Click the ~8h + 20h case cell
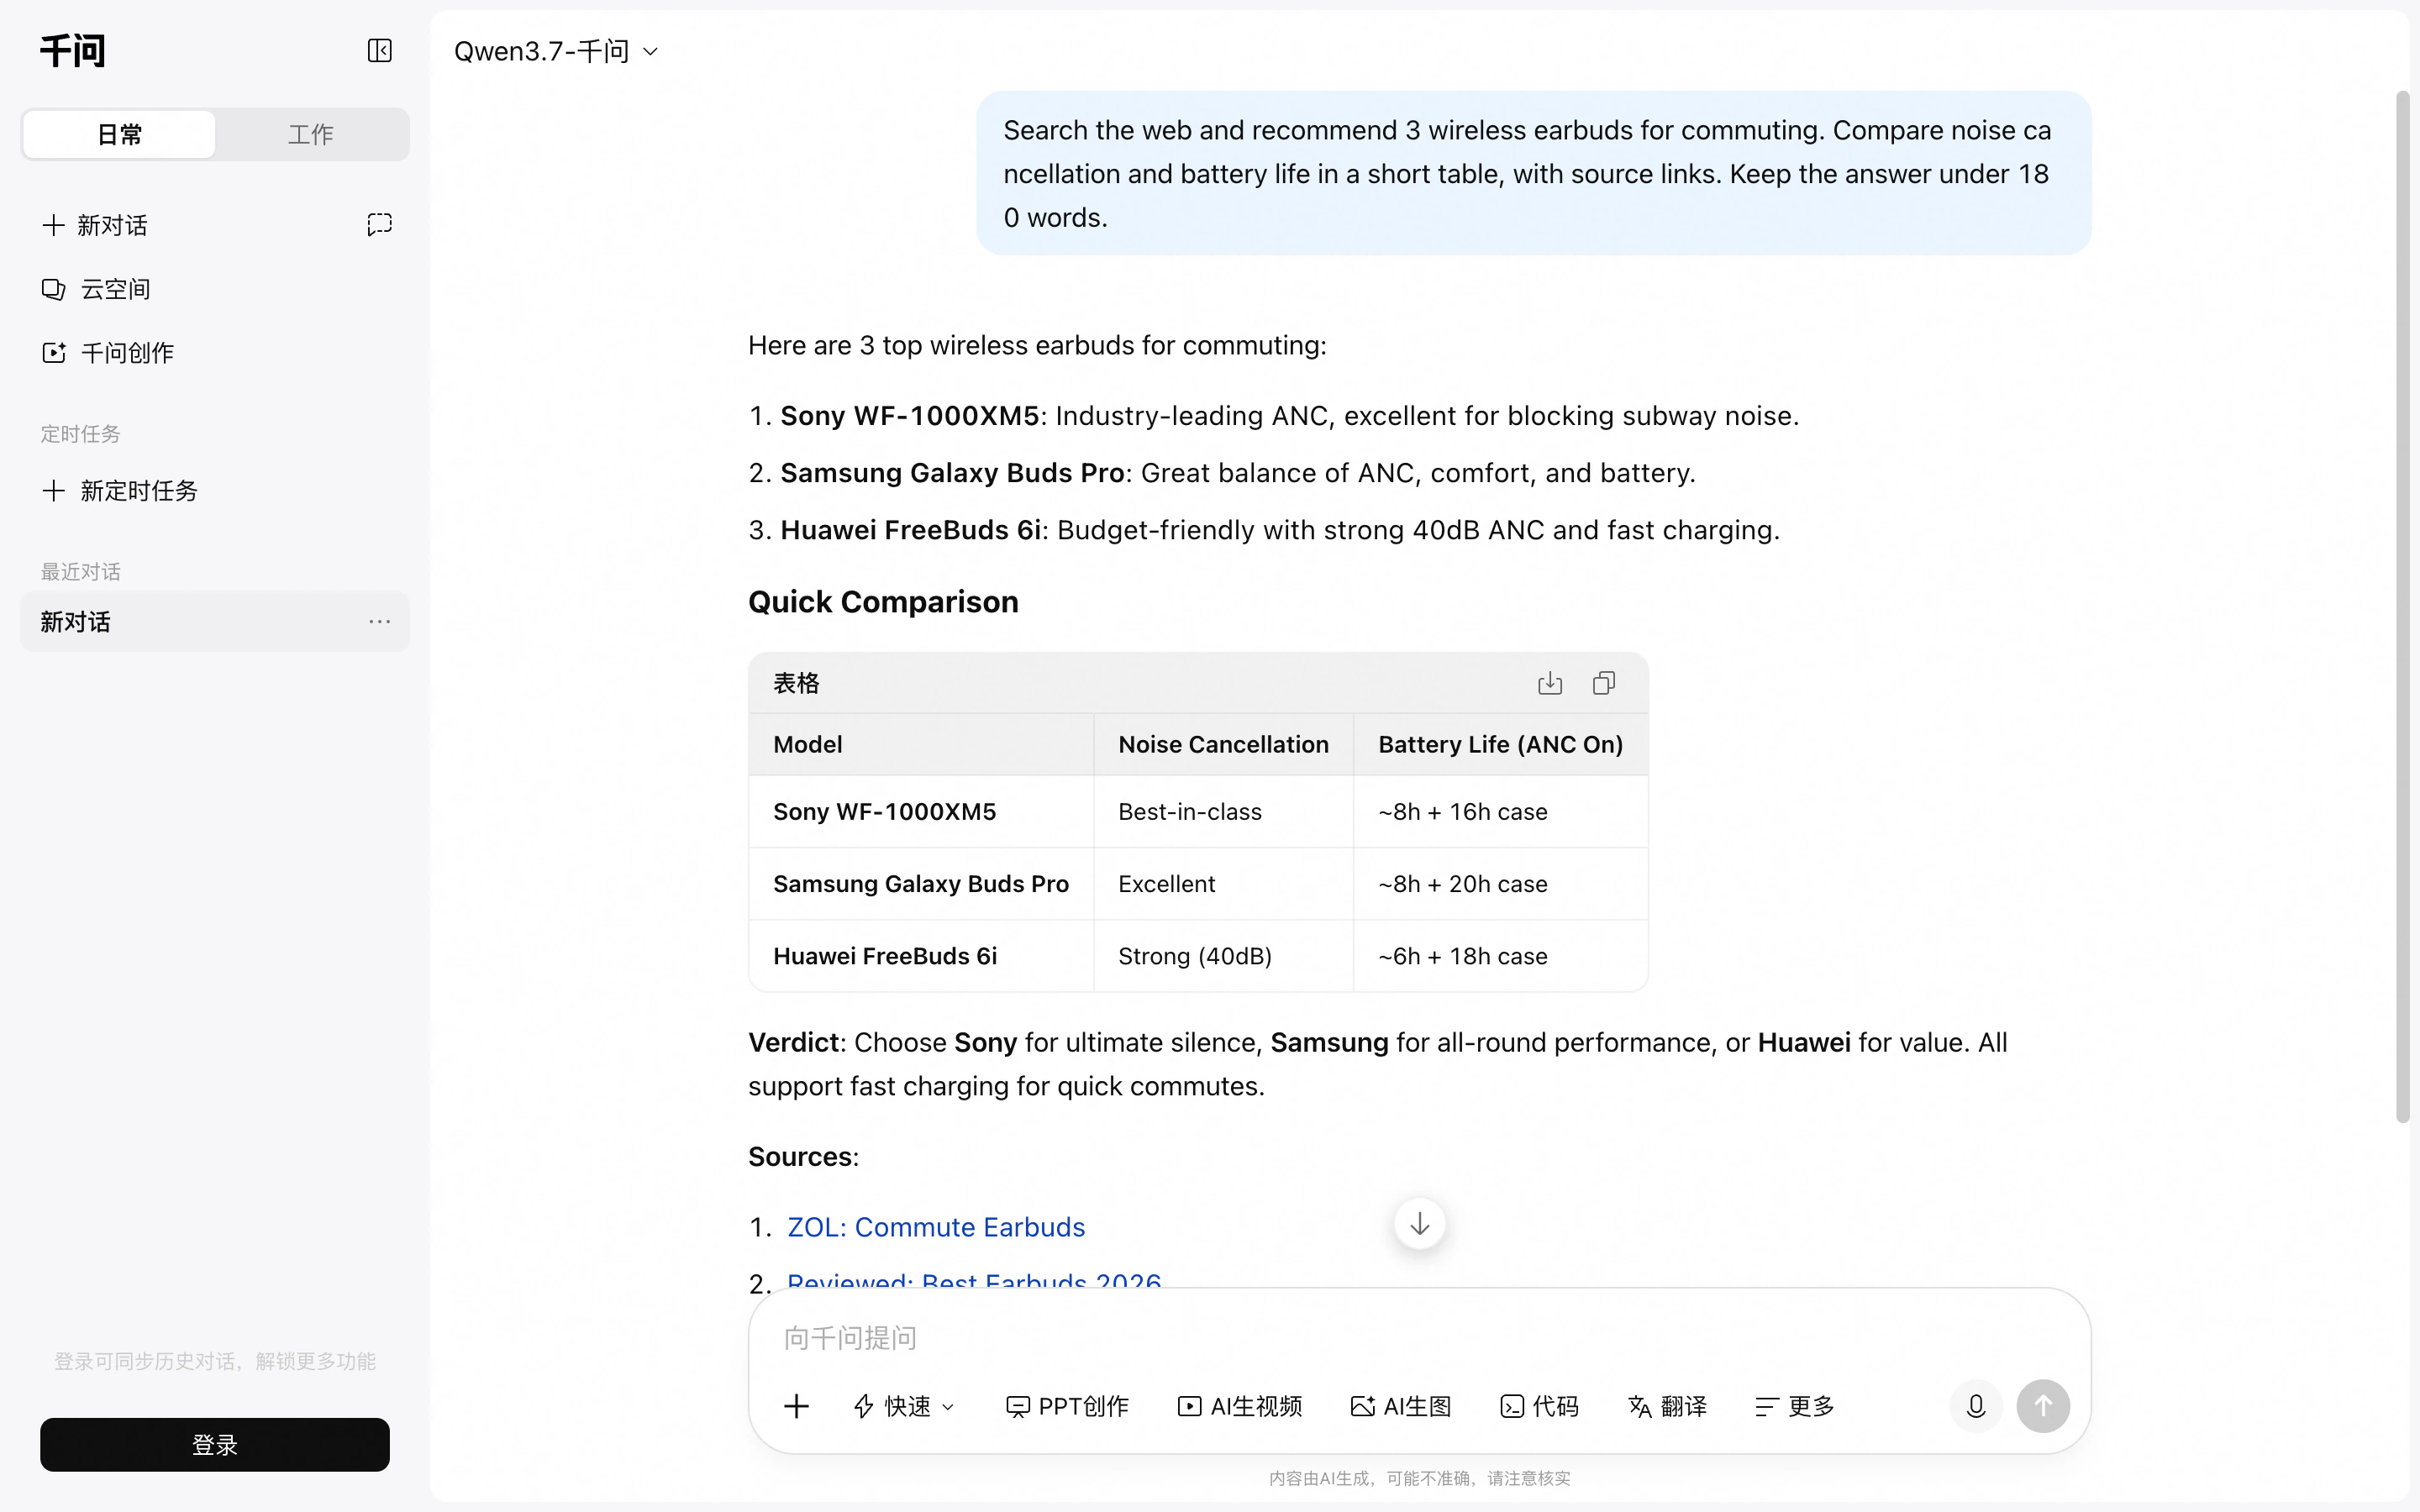 (x=1500, y=884)
